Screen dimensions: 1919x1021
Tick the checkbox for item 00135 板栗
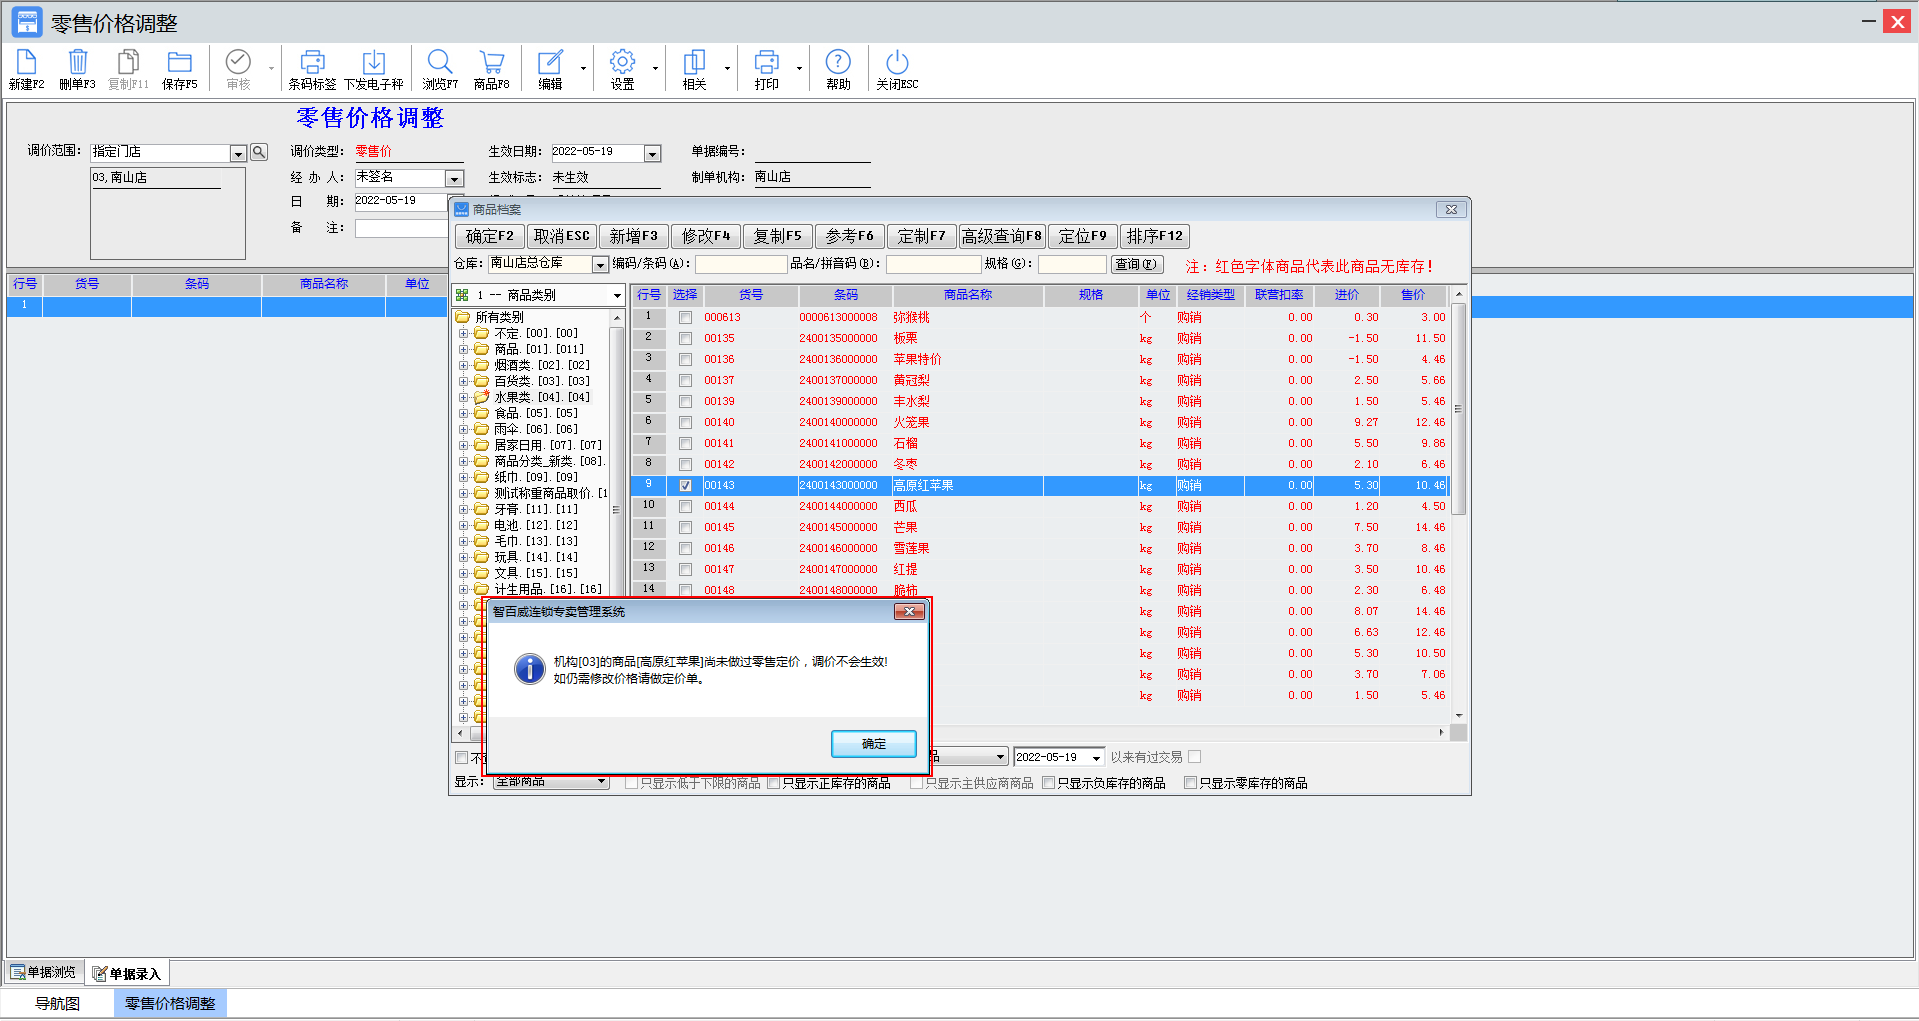[x=685, y=339]
